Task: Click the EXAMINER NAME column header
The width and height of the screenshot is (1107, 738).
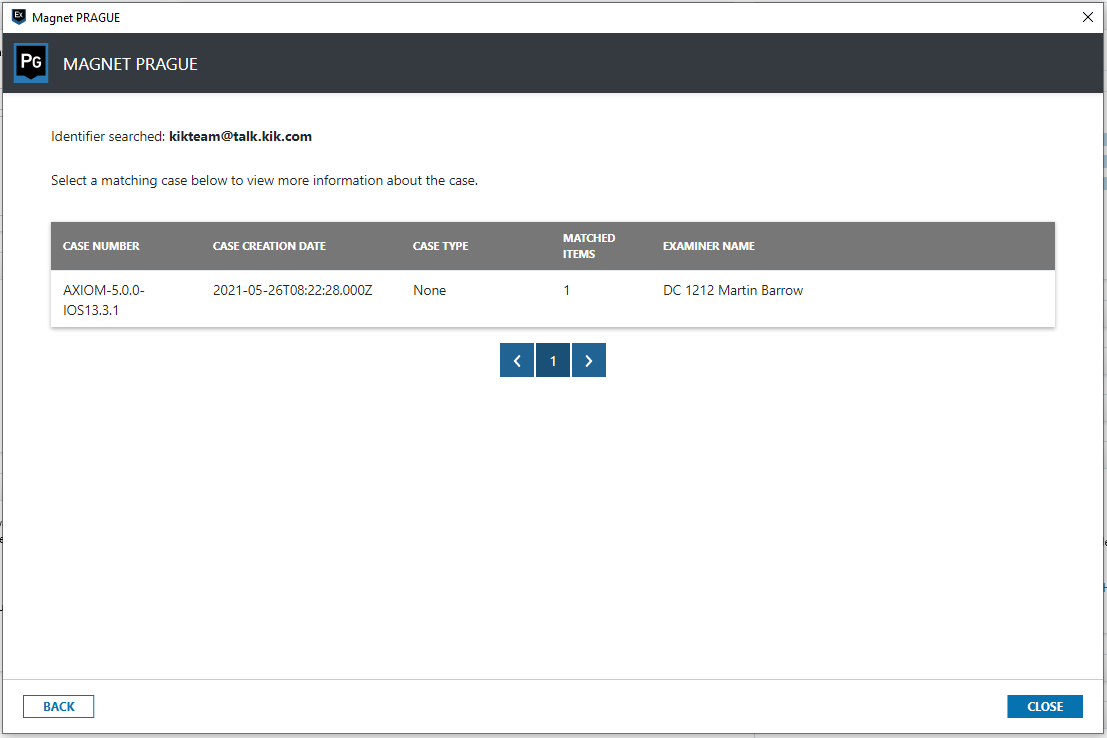Action: tap(708, 246)
